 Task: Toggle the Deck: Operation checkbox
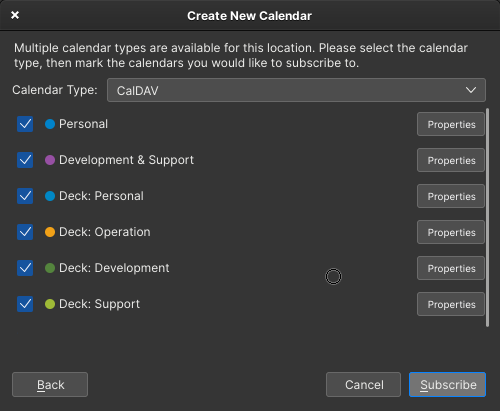click(25, 232)
